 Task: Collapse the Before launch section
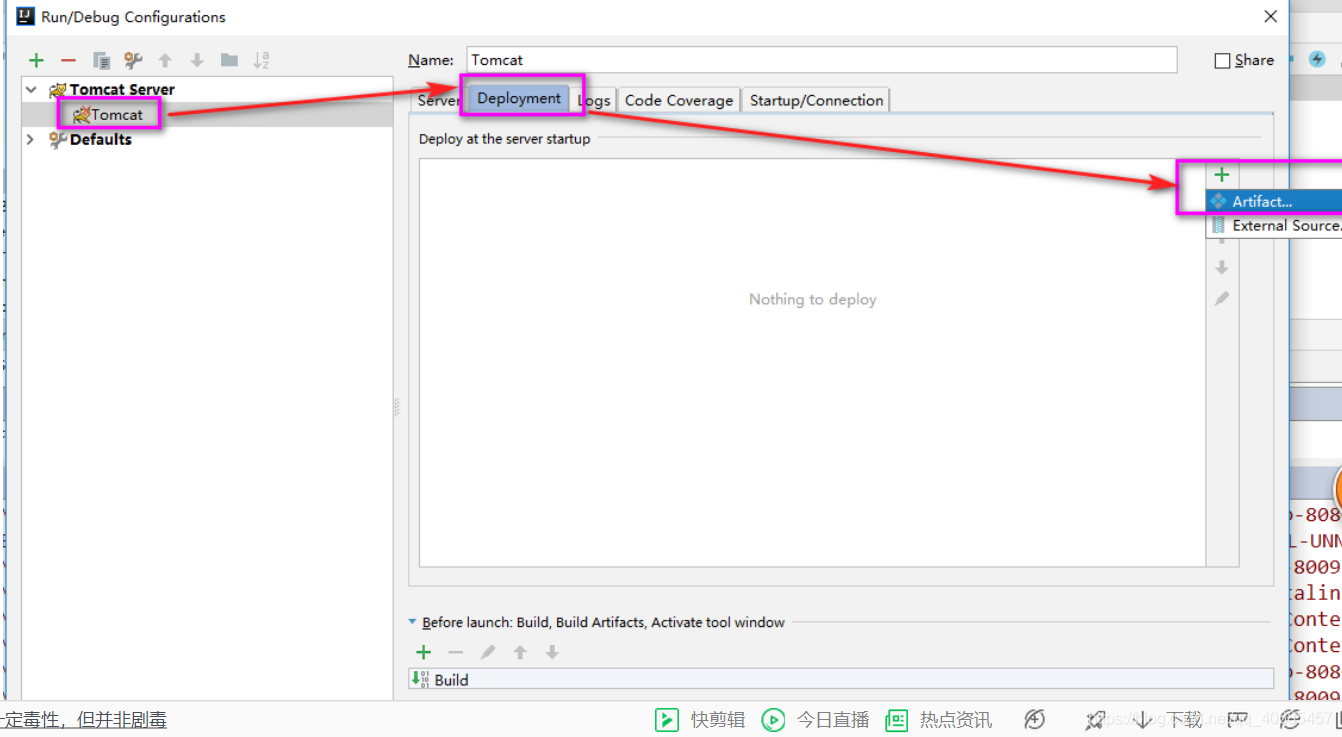click(412, 622)
